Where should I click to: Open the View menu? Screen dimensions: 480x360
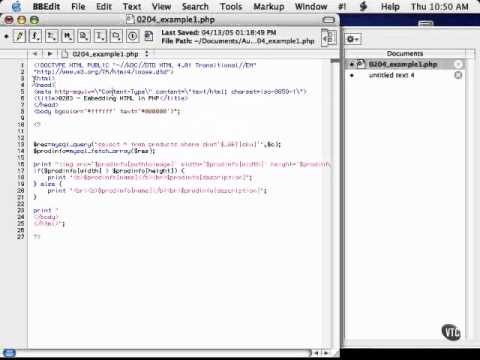pos(161,7)
